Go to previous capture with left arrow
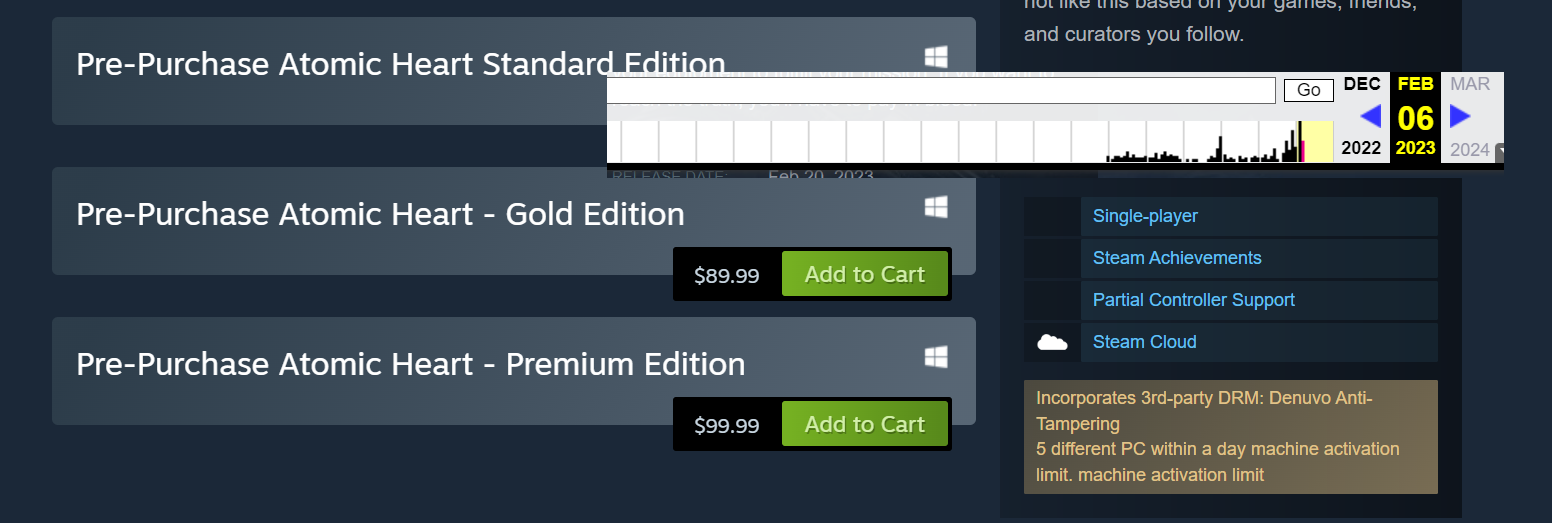The height and width of the screenshot is (523, 1552). (x=1370, y=116)
